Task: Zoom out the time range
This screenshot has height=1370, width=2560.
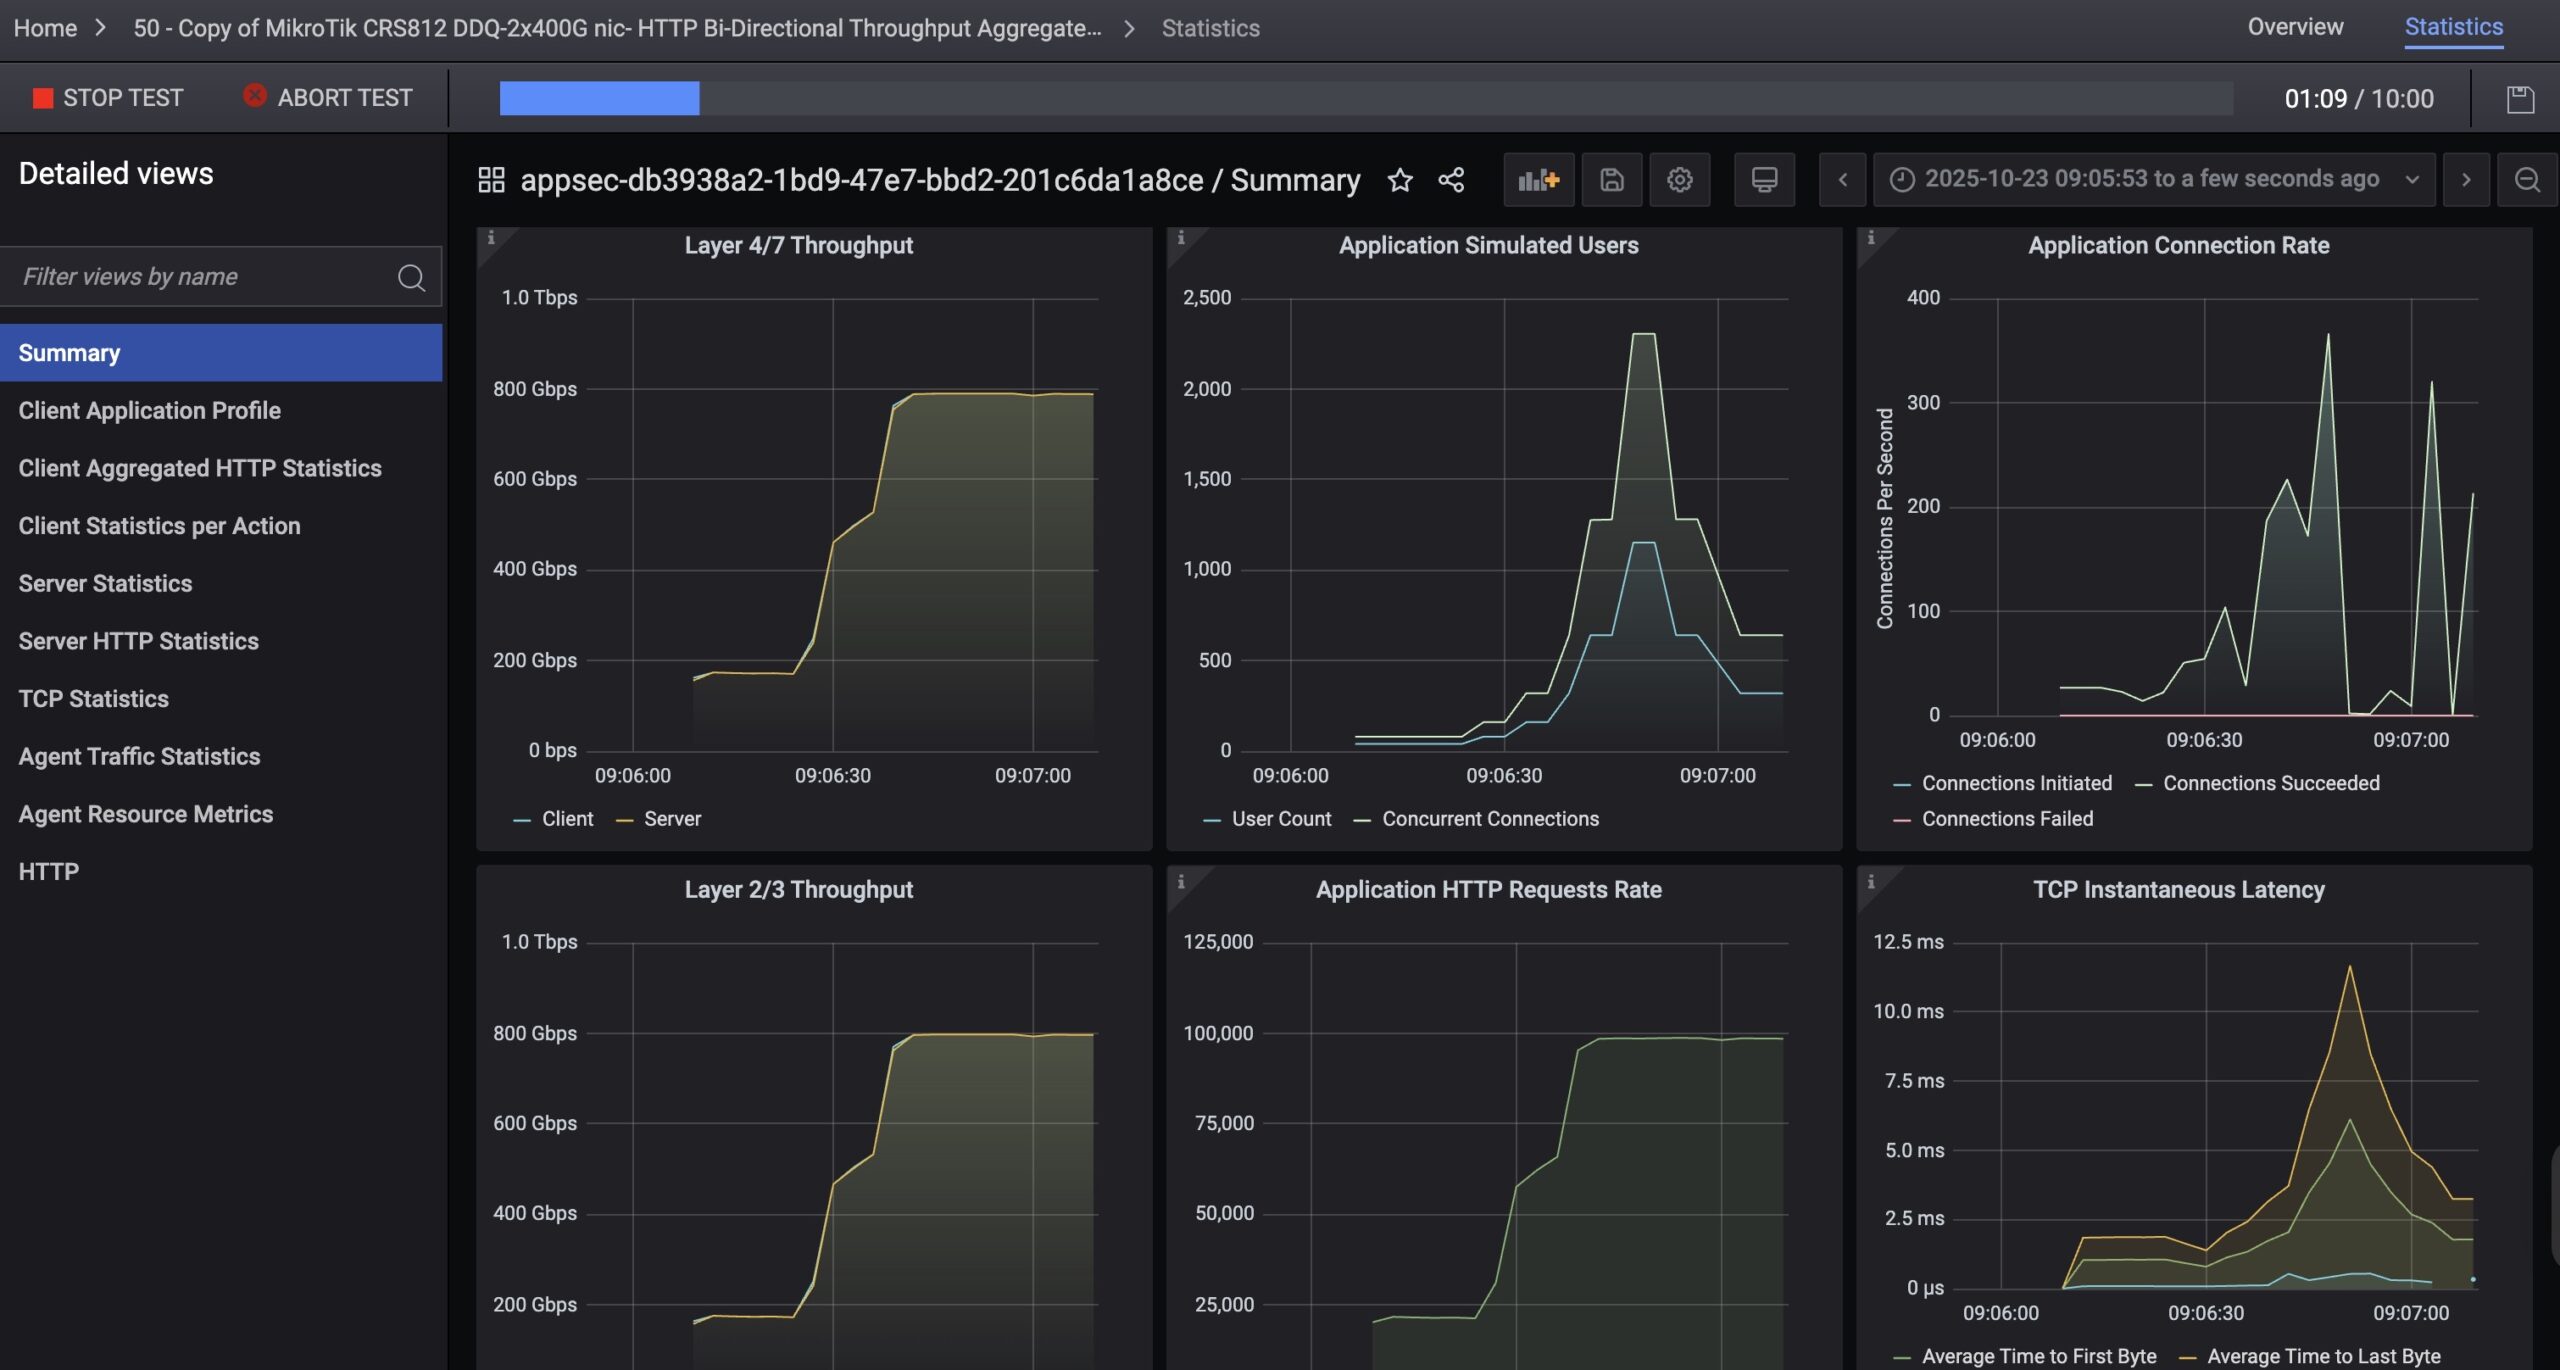Action: coord(2527,180)
